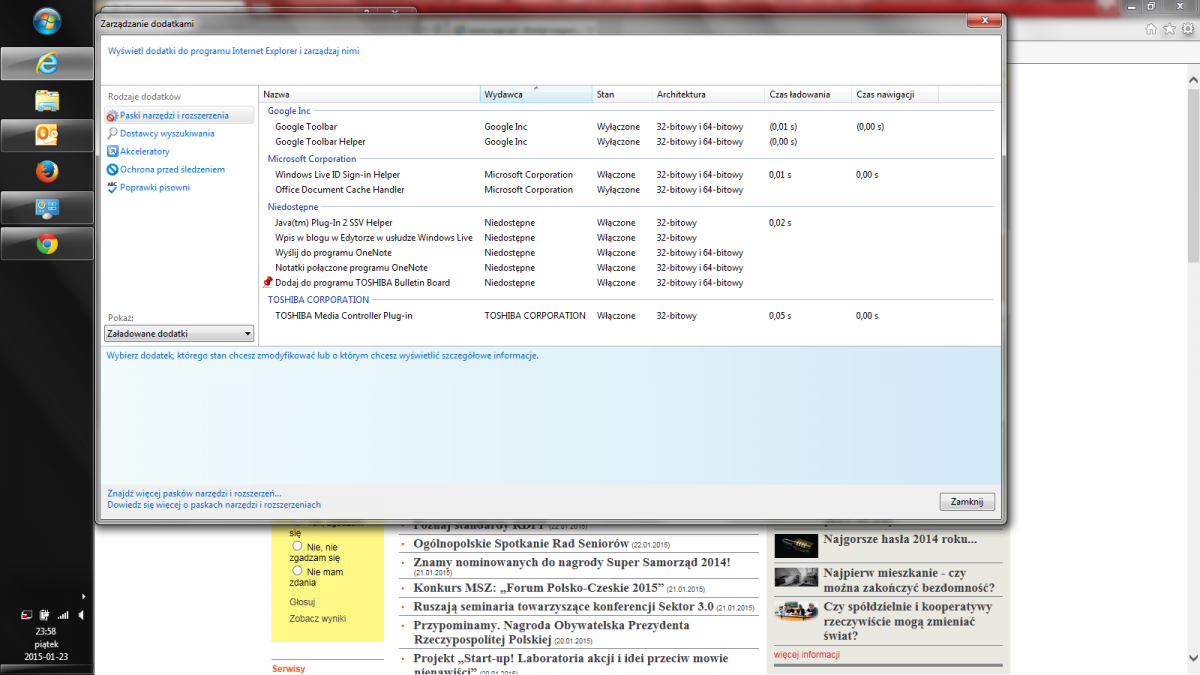Screen dimensions: 1200x675
Task: Open 'więcej informacji' link
Action: pos(807,655)
